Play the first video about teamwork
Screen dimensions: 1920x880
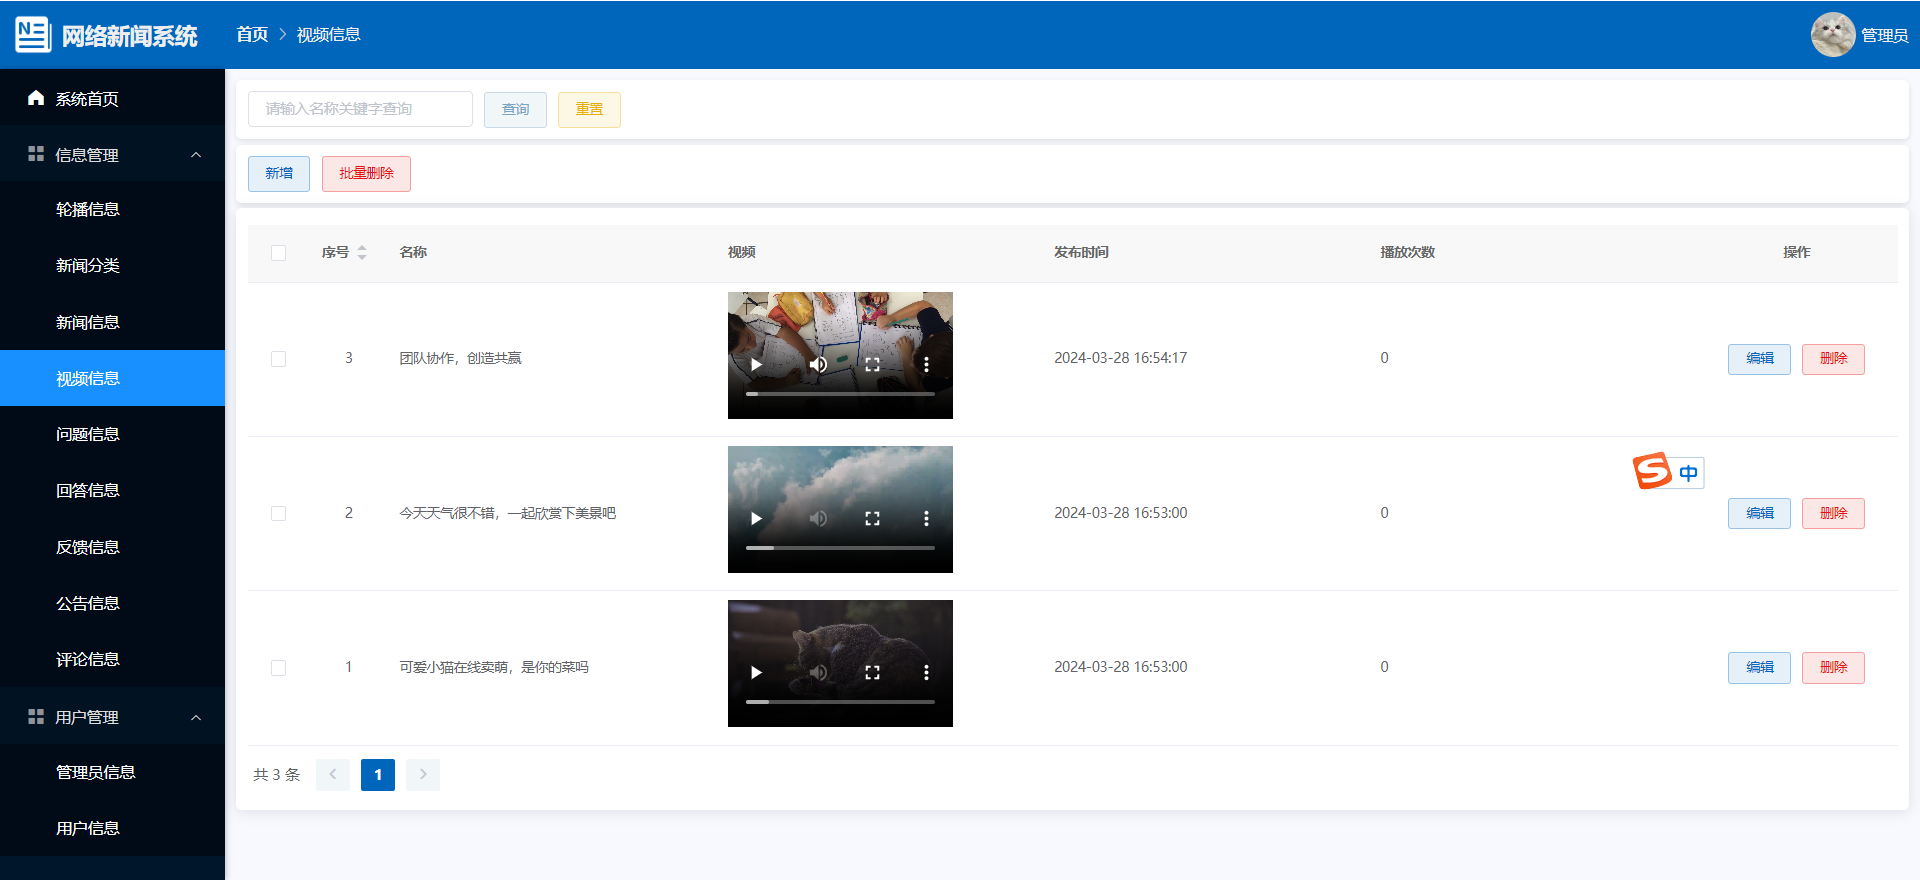pos(756,365)
